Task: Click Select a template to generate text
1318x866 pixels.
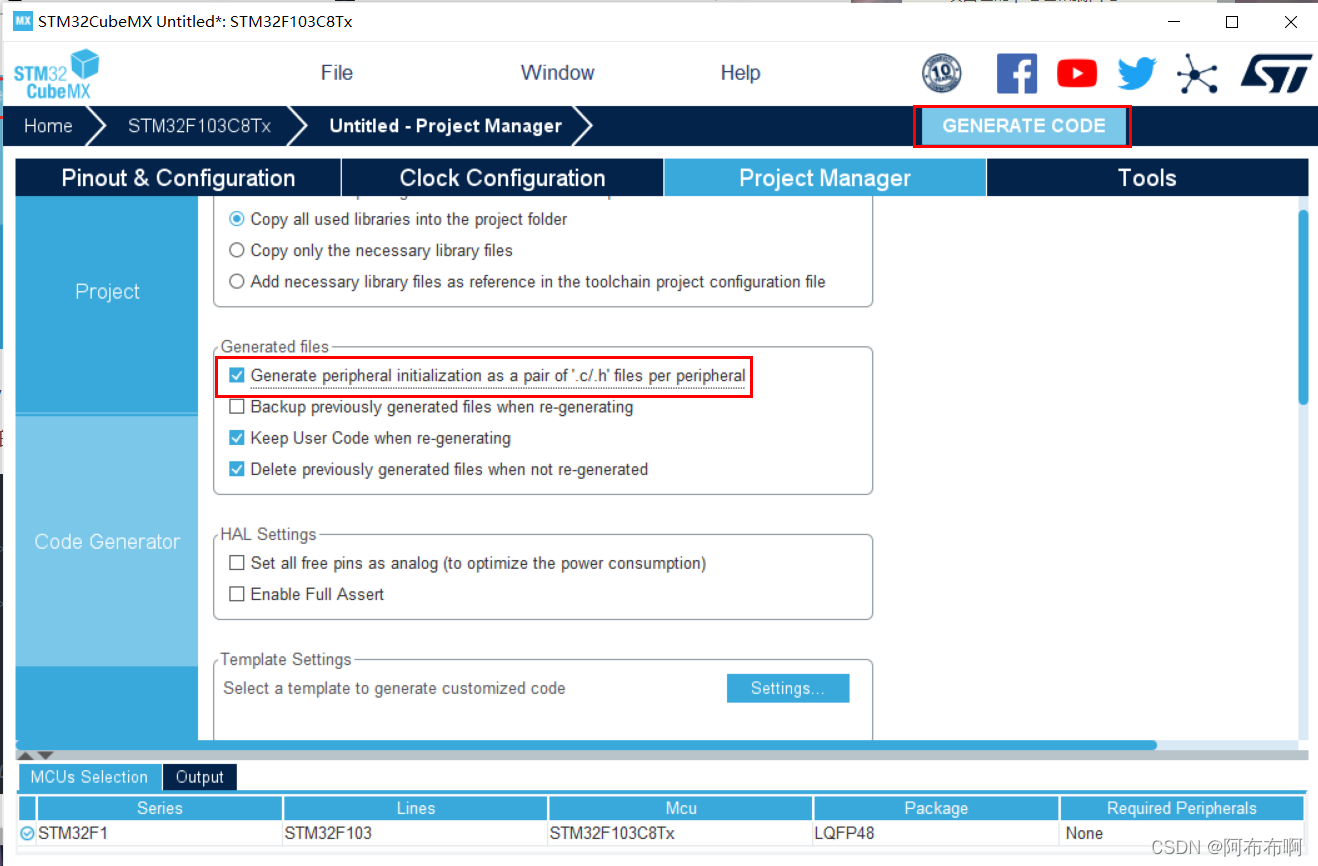Action: point(394,688)
